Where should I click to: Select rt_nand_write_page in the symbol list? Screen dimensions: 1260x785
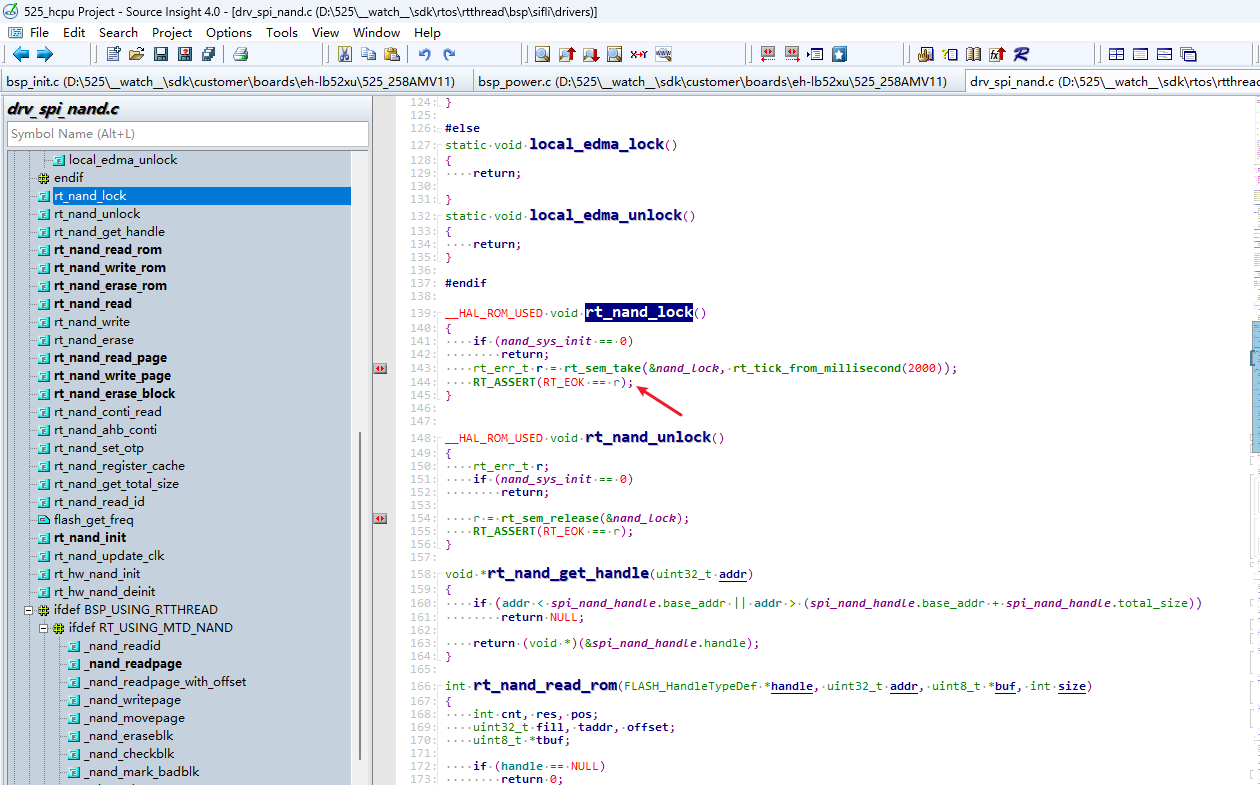click(x=112, y=376)
